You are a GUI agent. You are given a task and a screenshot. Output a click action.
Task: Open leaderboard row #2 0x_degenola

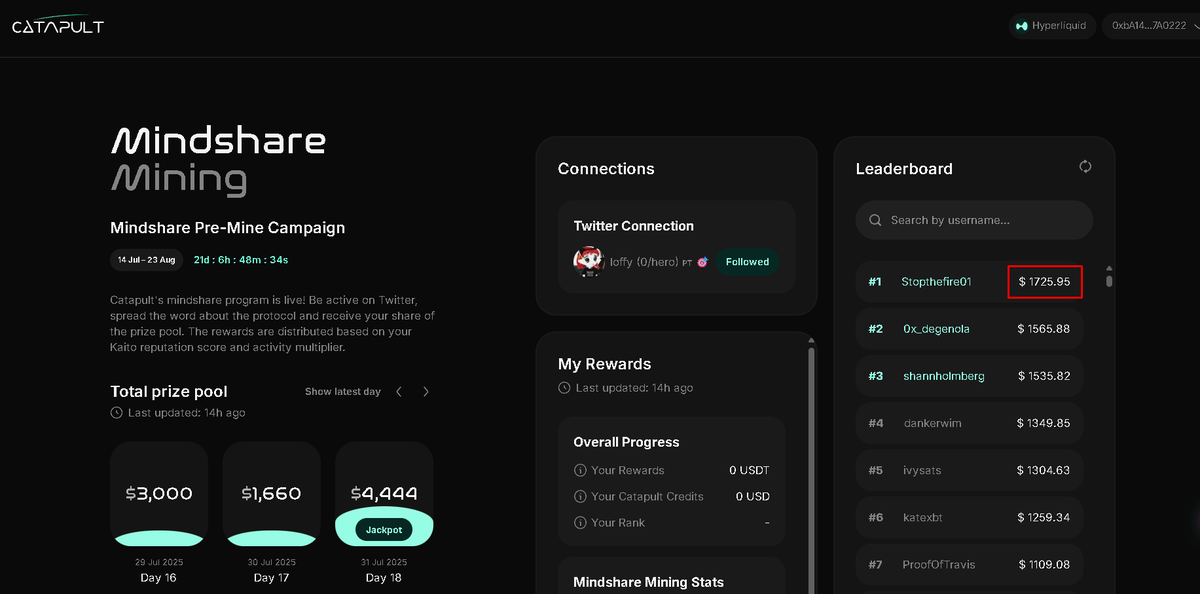click(969, 328)
